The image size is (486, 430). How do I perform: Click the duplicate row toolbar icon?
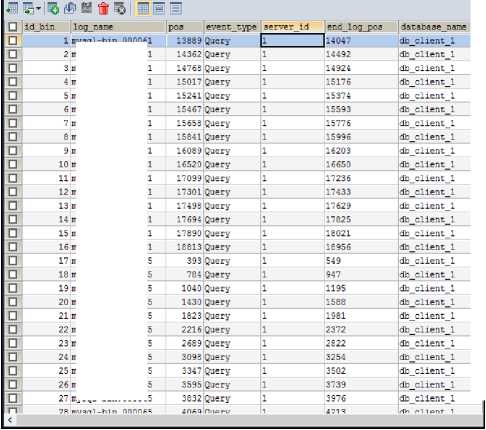[x=70, y=8]
